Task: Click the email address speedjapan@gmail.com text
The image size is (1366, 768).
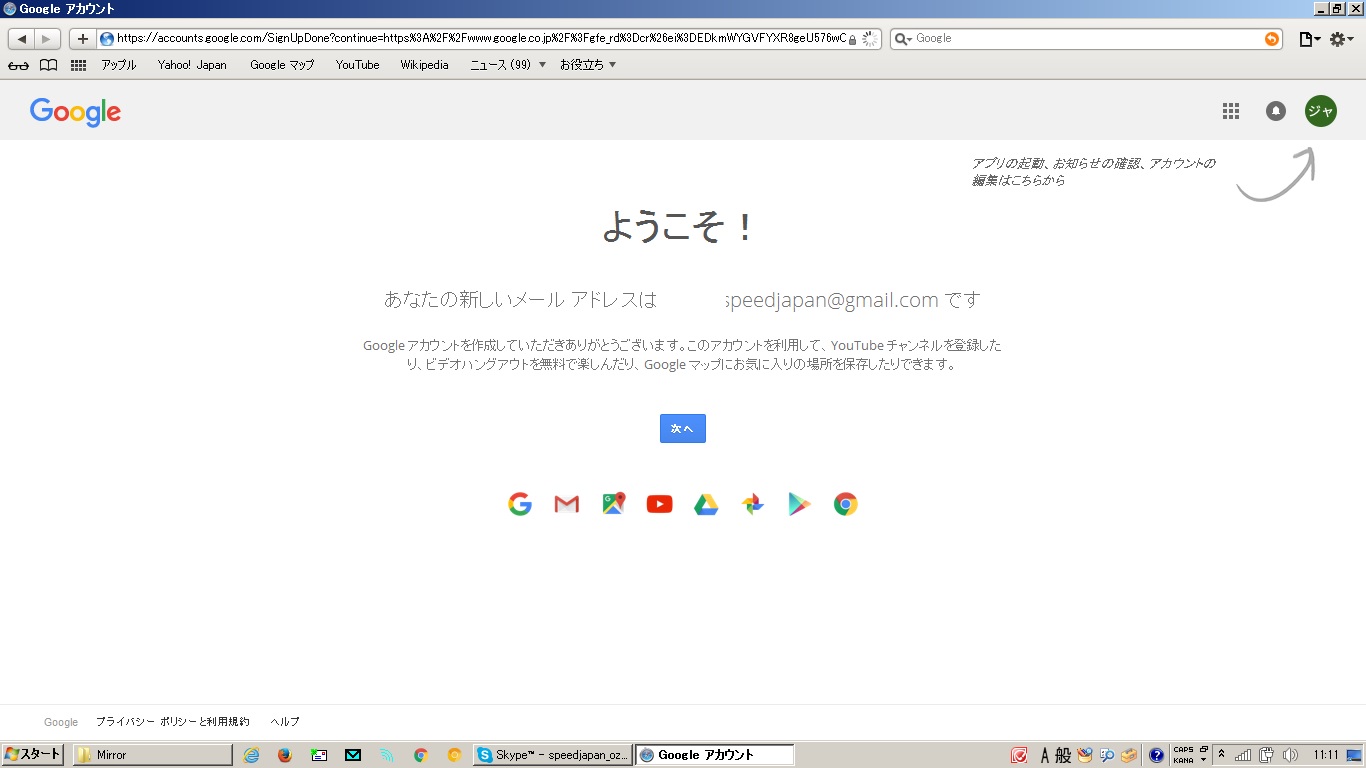Action: click(832, 300)
